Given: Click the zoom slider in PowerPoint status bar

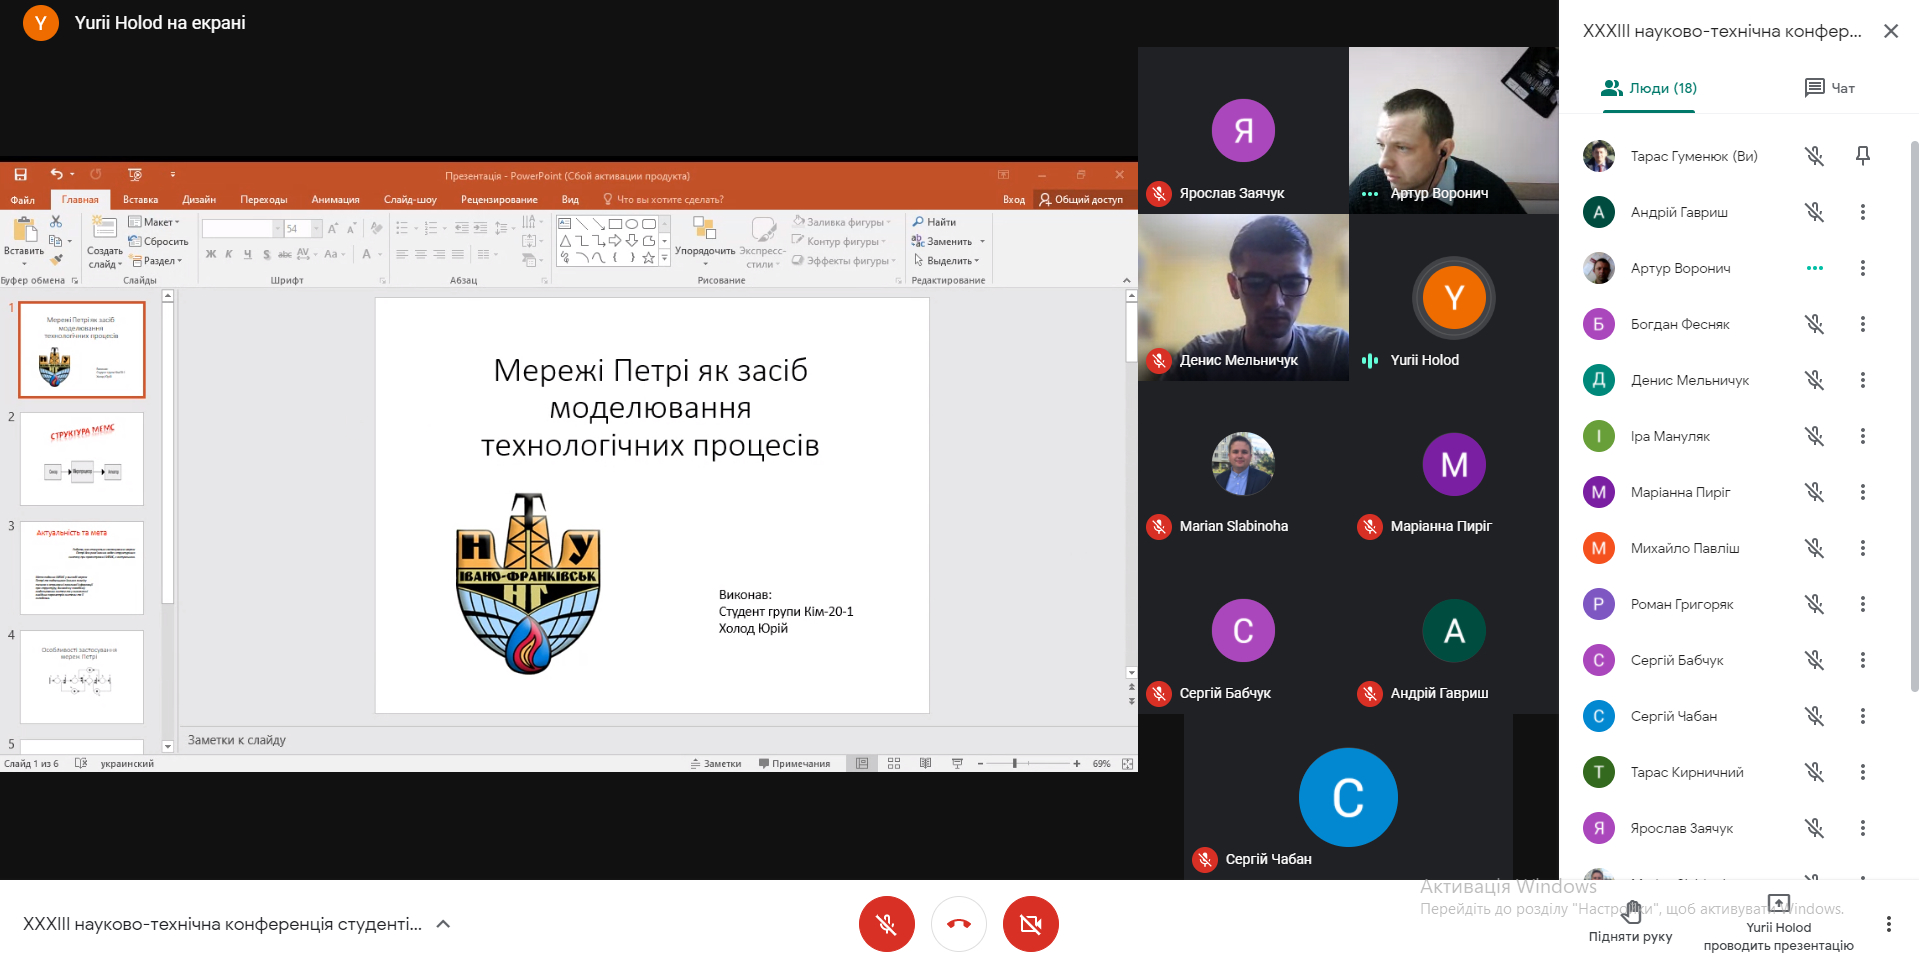Looking at the screenshot, I should 1014,764.
